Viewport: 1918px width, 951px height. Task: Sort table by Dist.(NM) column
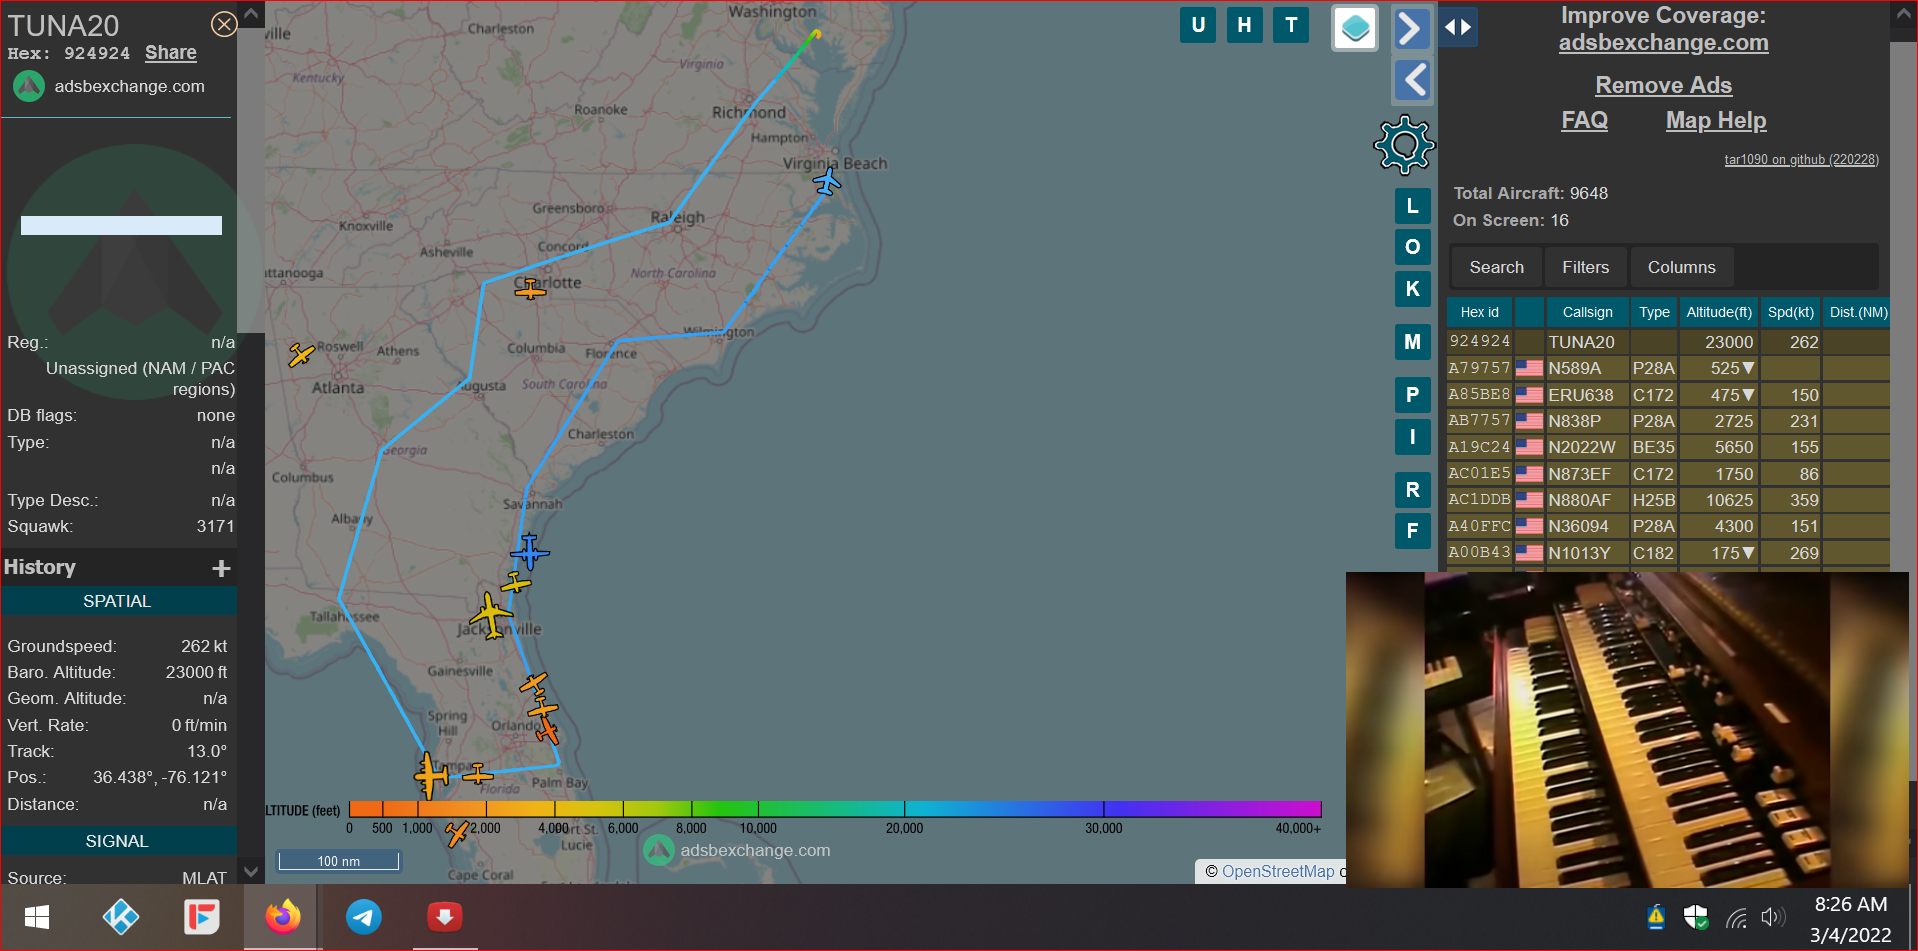[x=1858, y=312]
